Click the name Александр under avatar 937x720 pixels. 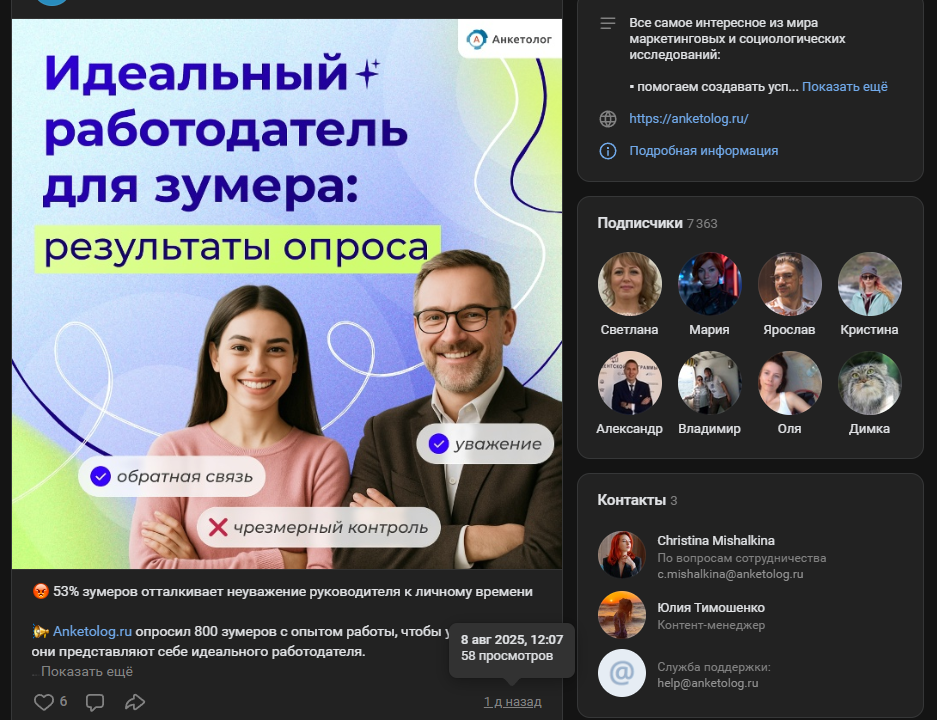[x=629, y=429]
